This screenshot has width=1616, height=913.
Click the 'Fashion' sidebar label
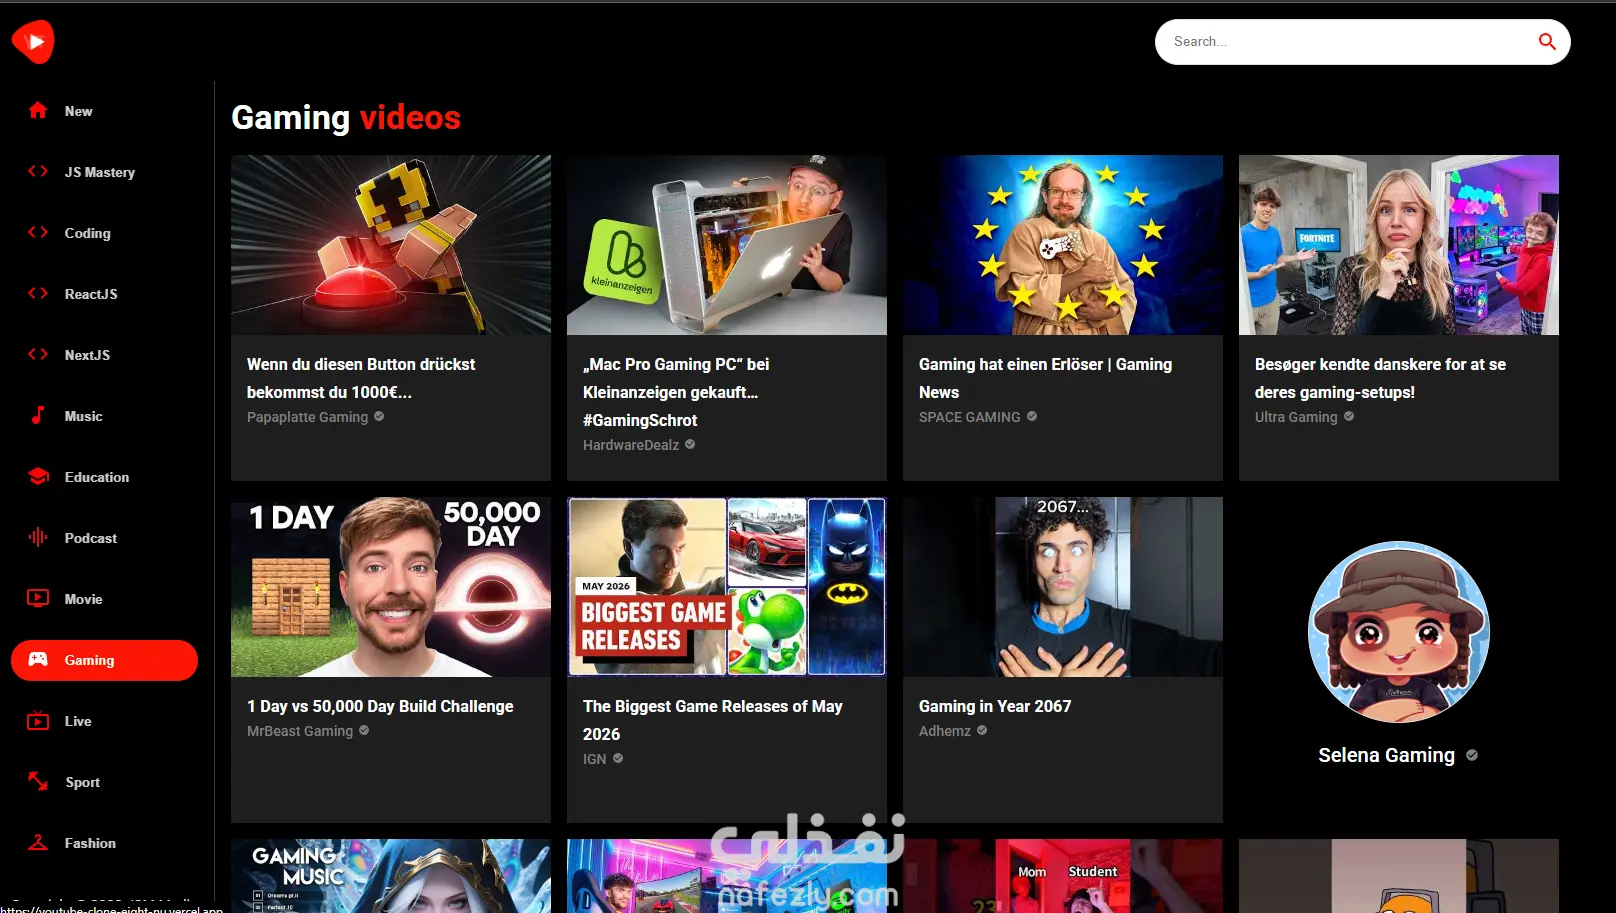[90, 843]
